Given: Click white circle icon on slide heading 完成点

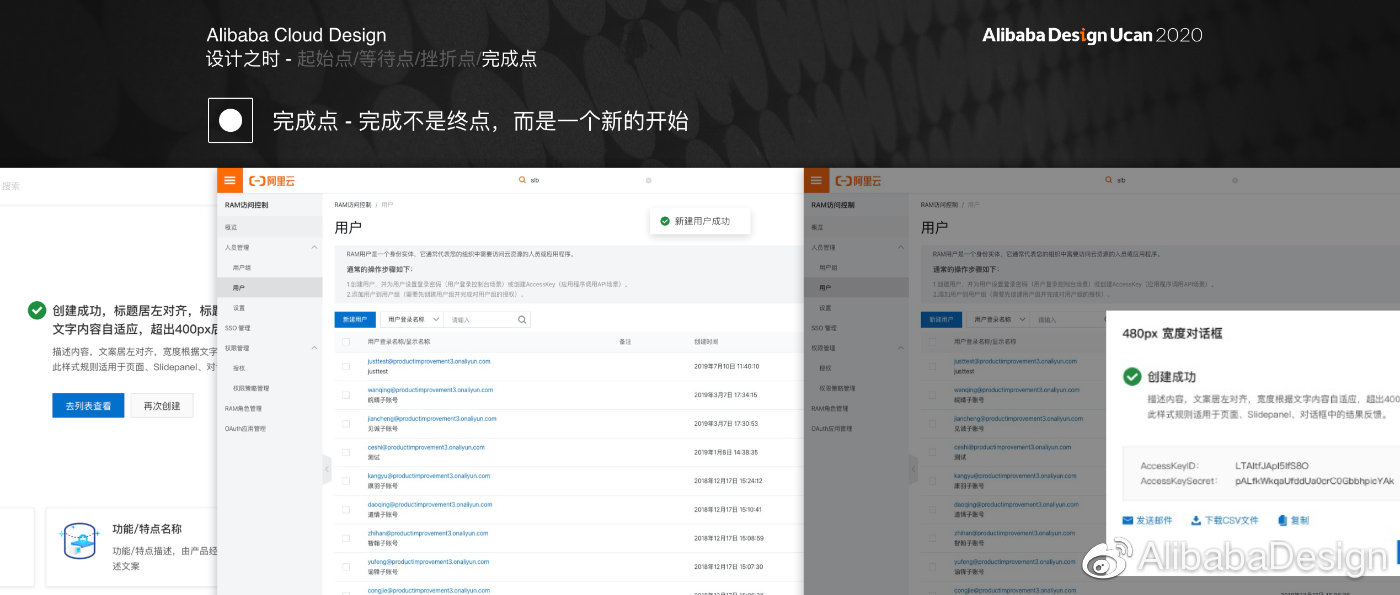Looking at the screenshot, I should [230, 121].
